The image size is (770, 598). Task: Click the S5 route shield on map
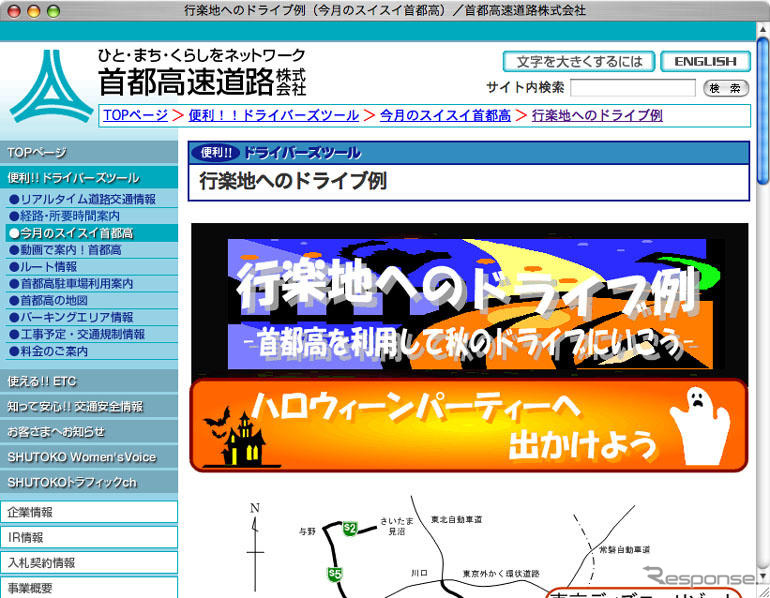pos(335,574)
